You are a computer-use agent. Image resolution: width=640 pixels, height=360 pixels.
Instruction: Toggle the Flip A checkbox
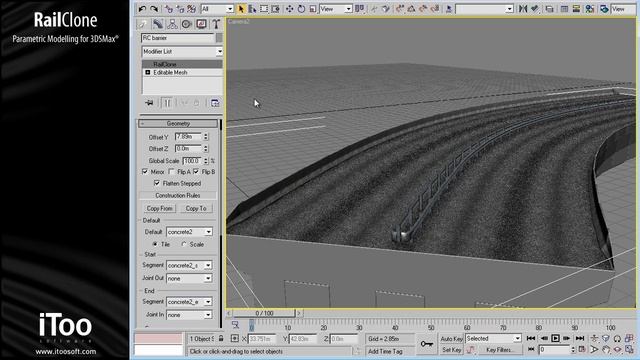tap(172, 172)
